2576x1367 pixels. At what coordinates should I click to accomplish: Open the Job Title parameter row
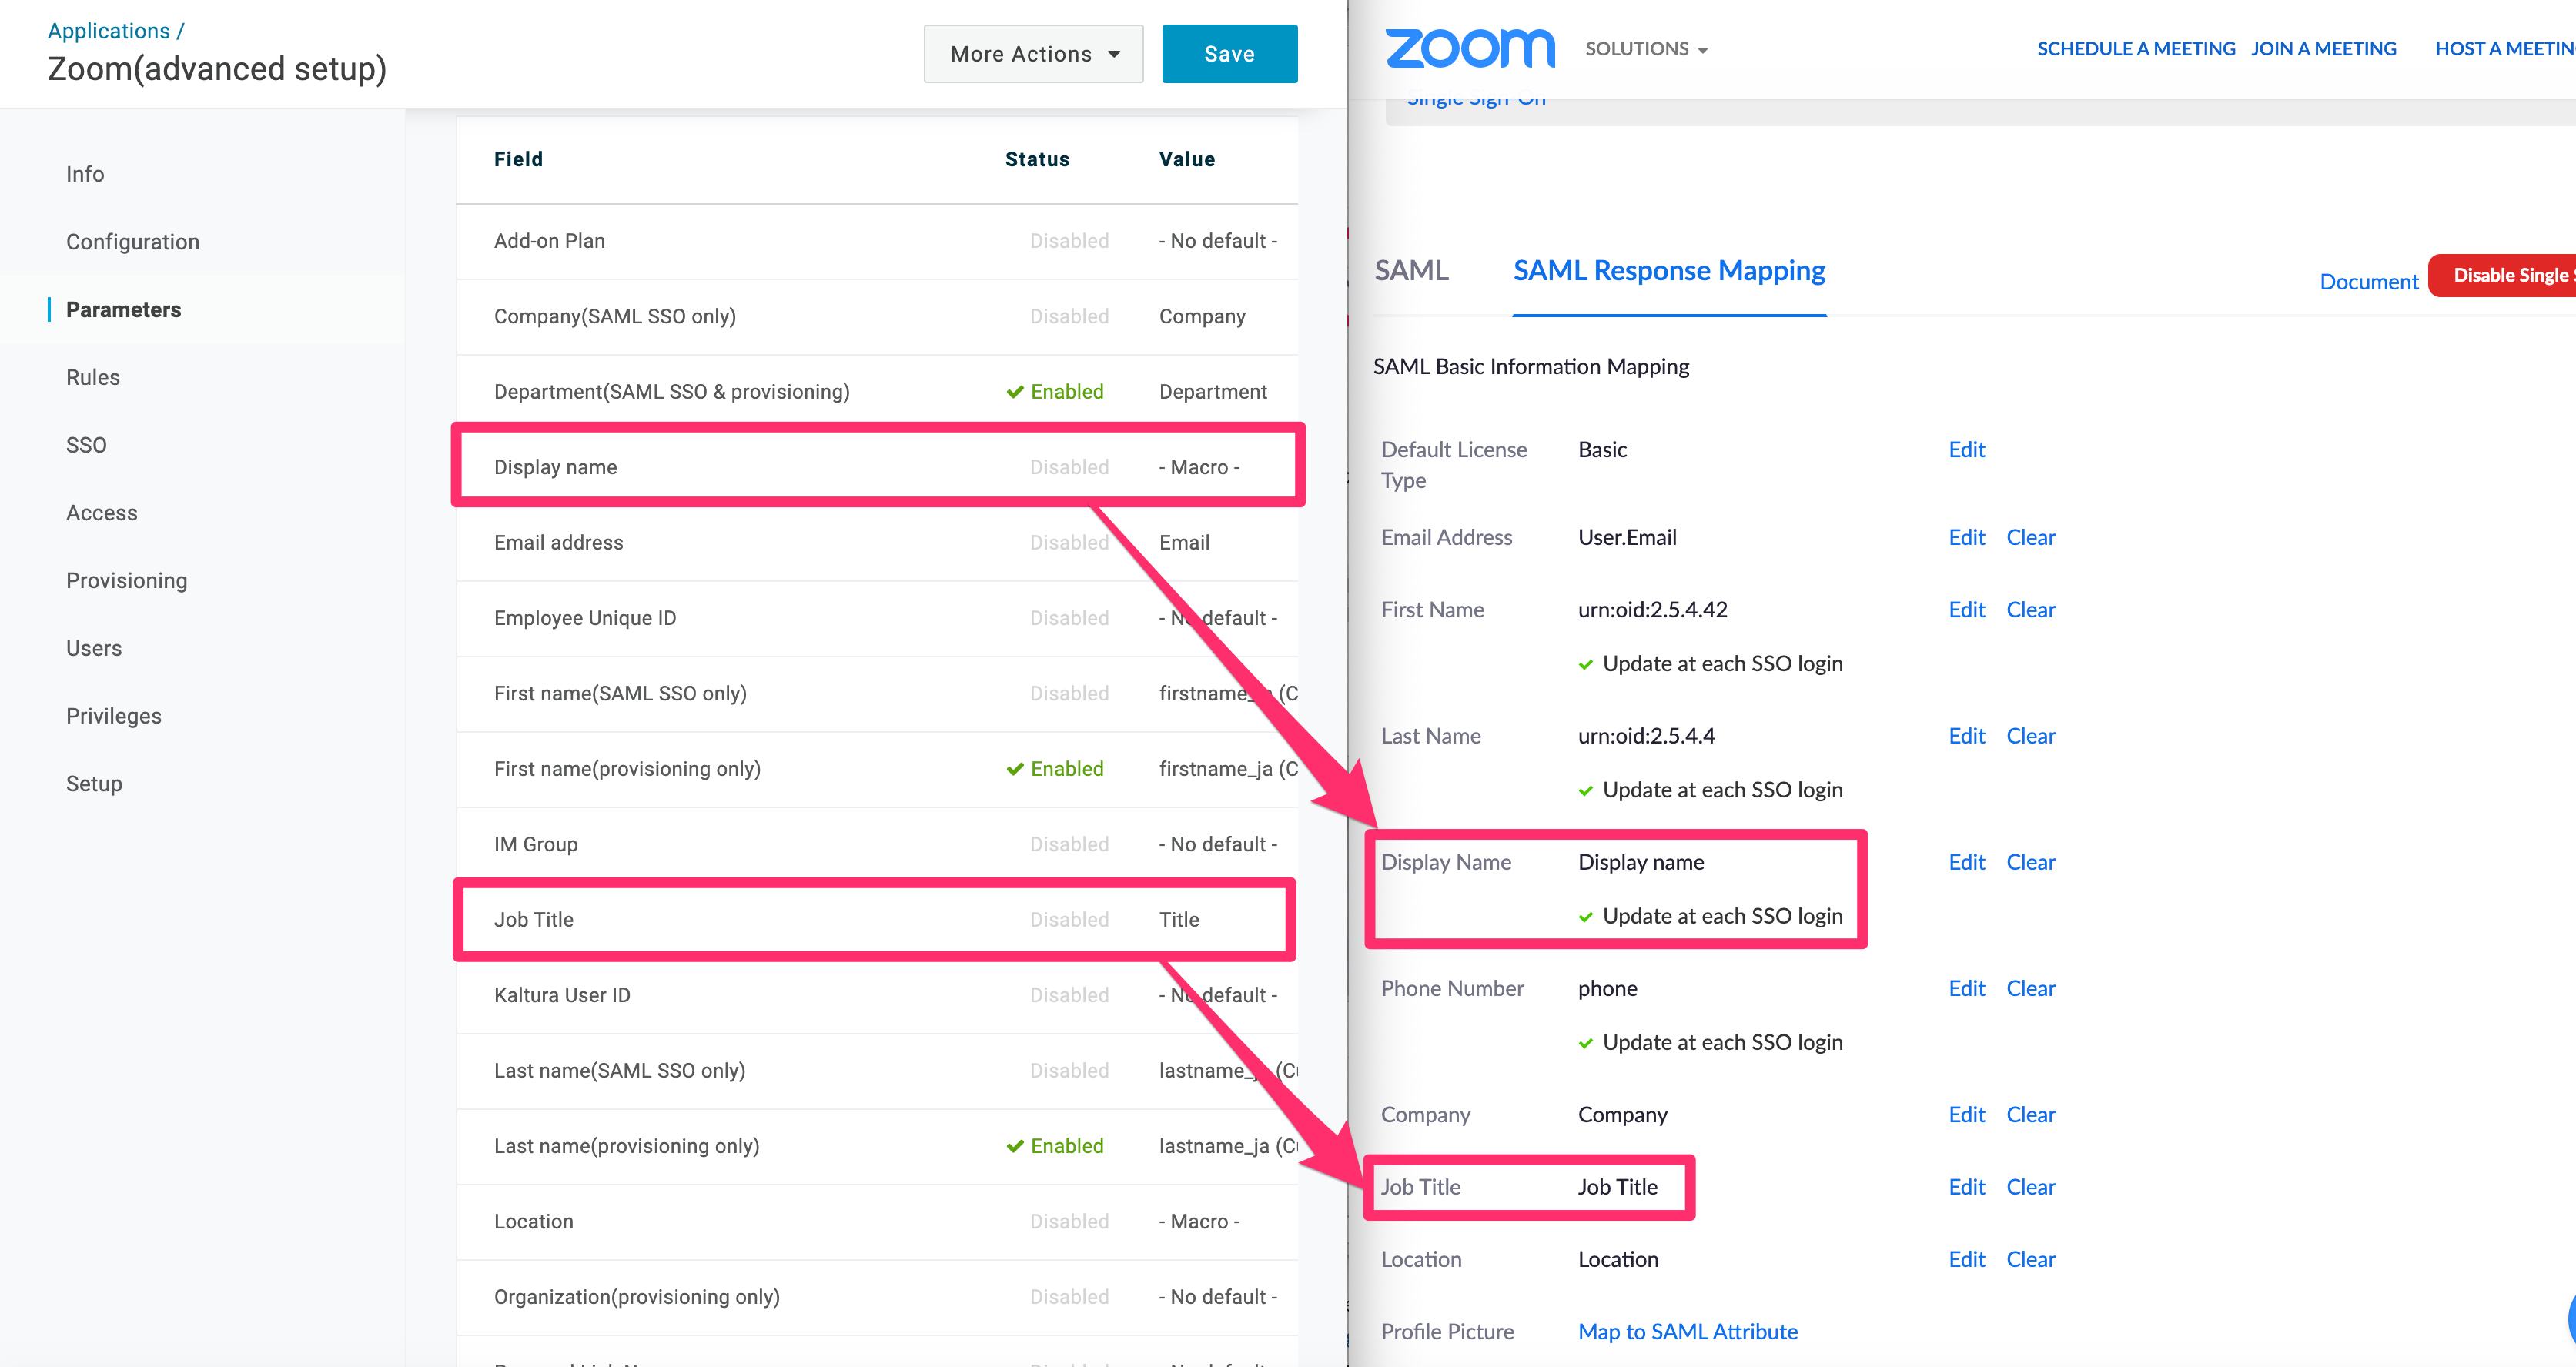[x=877, y=920]
